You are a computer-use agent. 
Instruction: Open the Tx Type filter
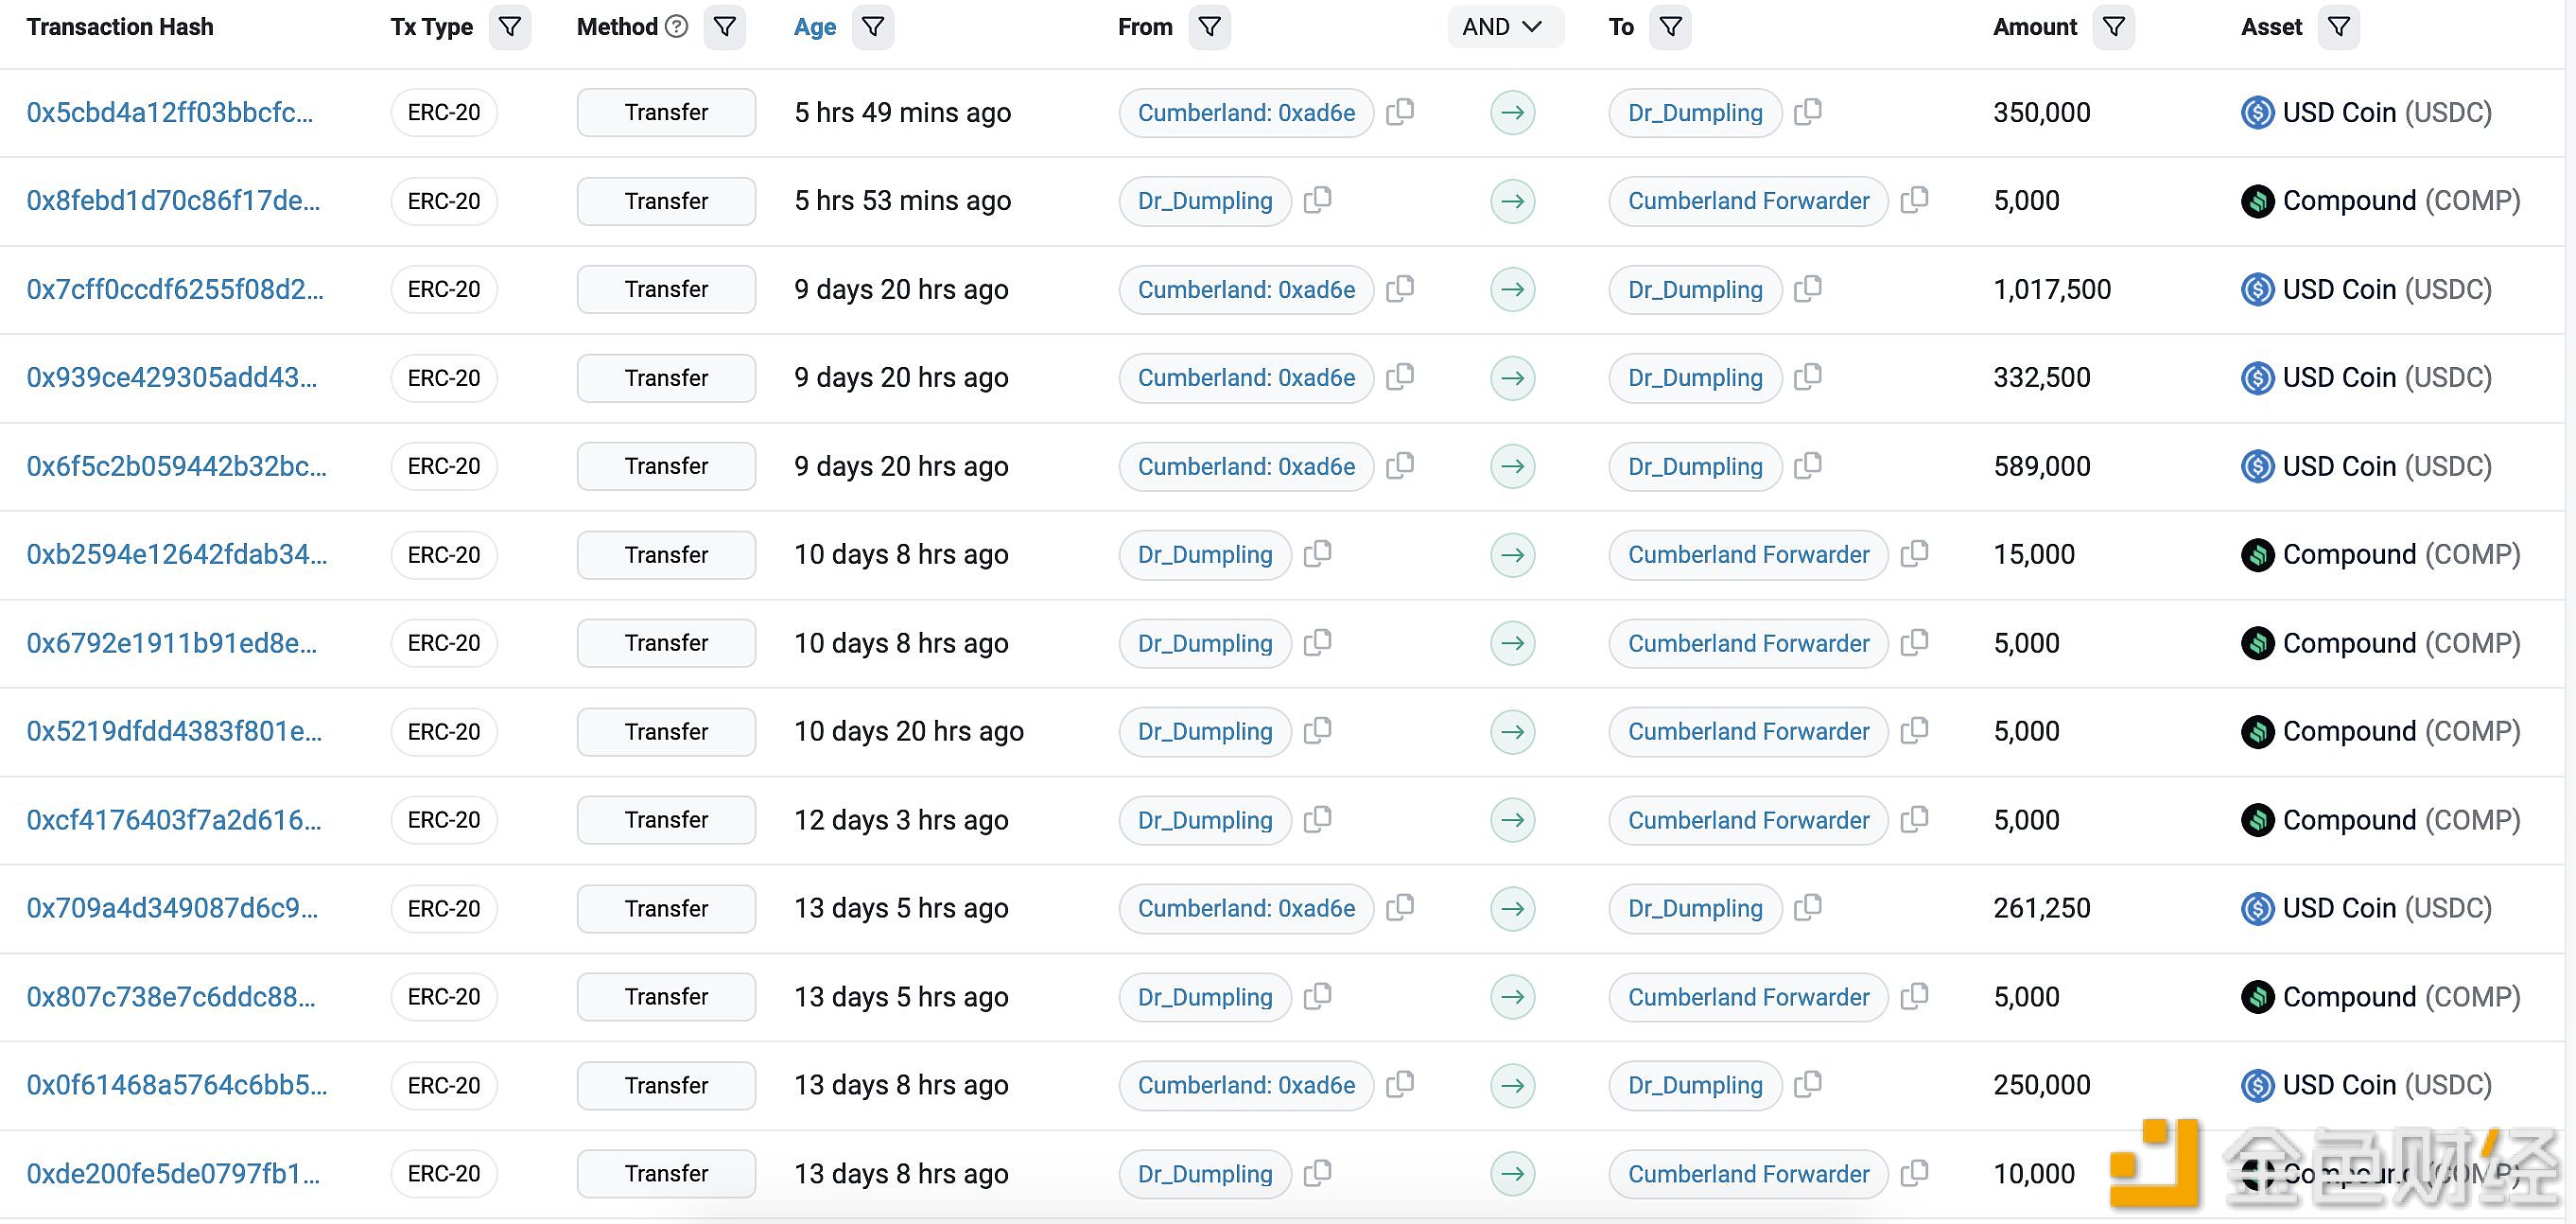pyautogui.click(x=510, y=27)
